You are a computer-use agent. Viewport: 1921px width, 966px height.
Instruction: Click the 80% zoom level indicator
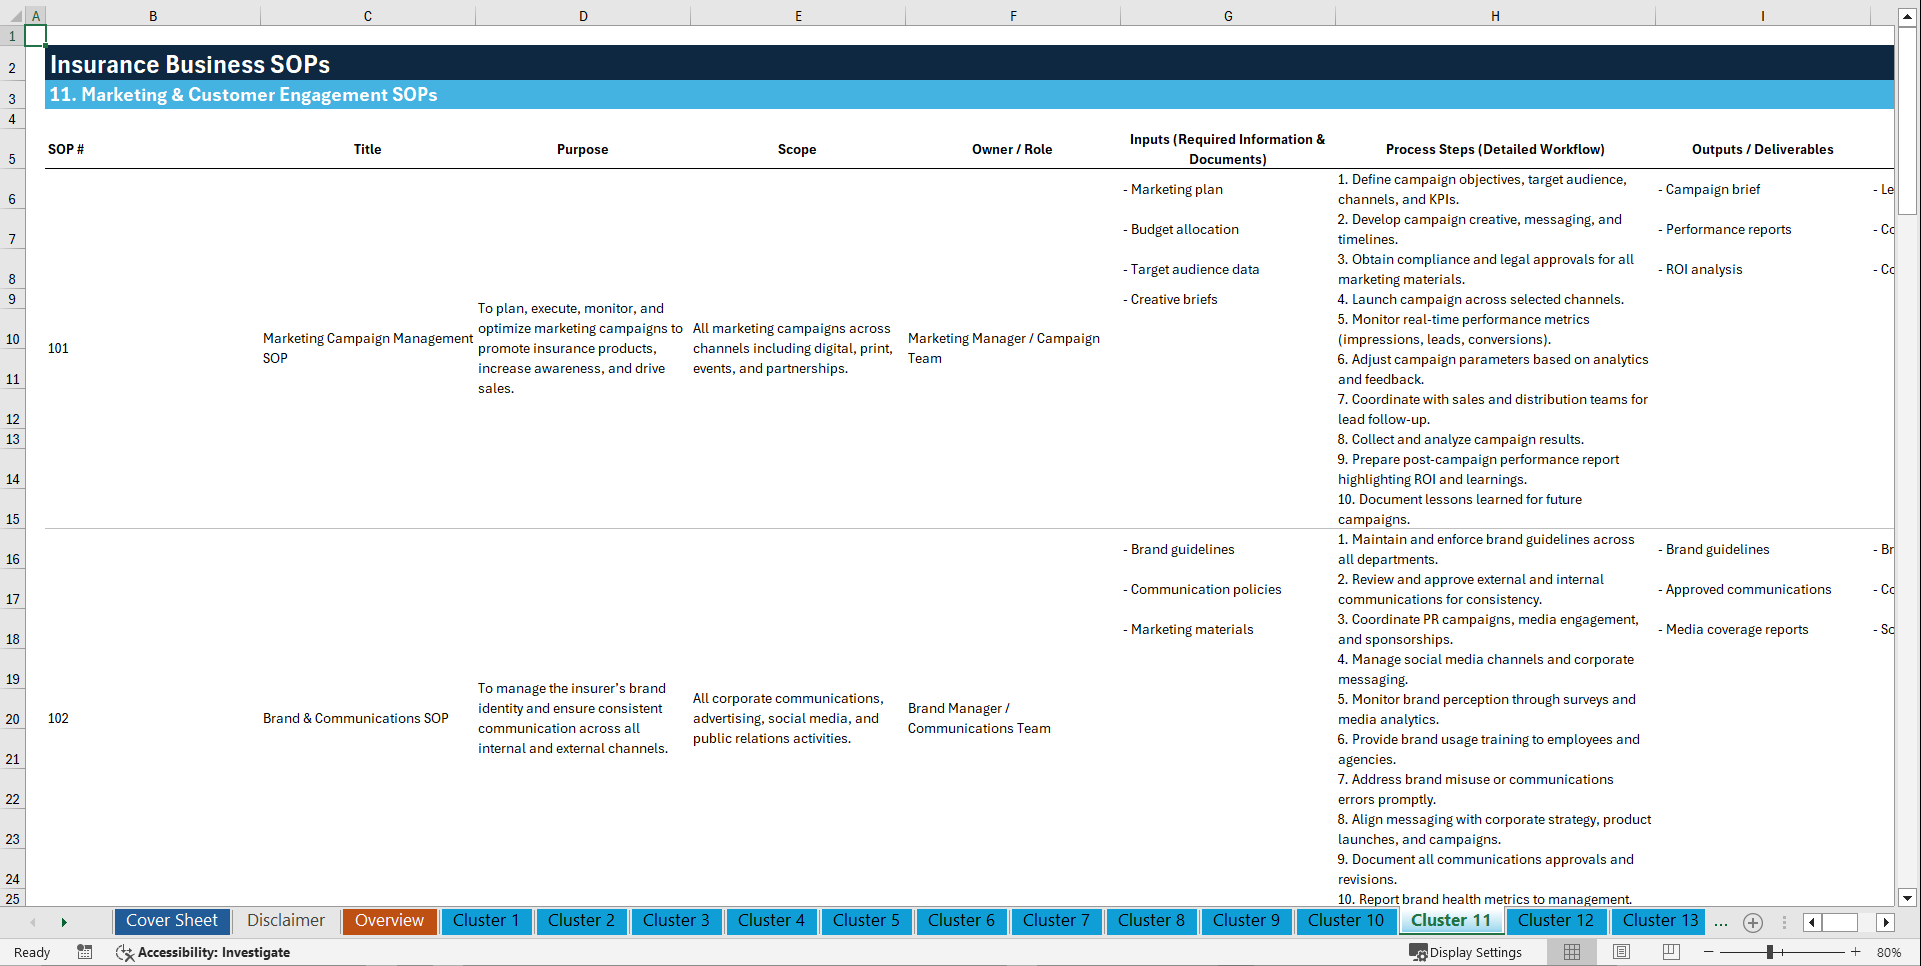pyautogui.click(x=1891, y=952)
